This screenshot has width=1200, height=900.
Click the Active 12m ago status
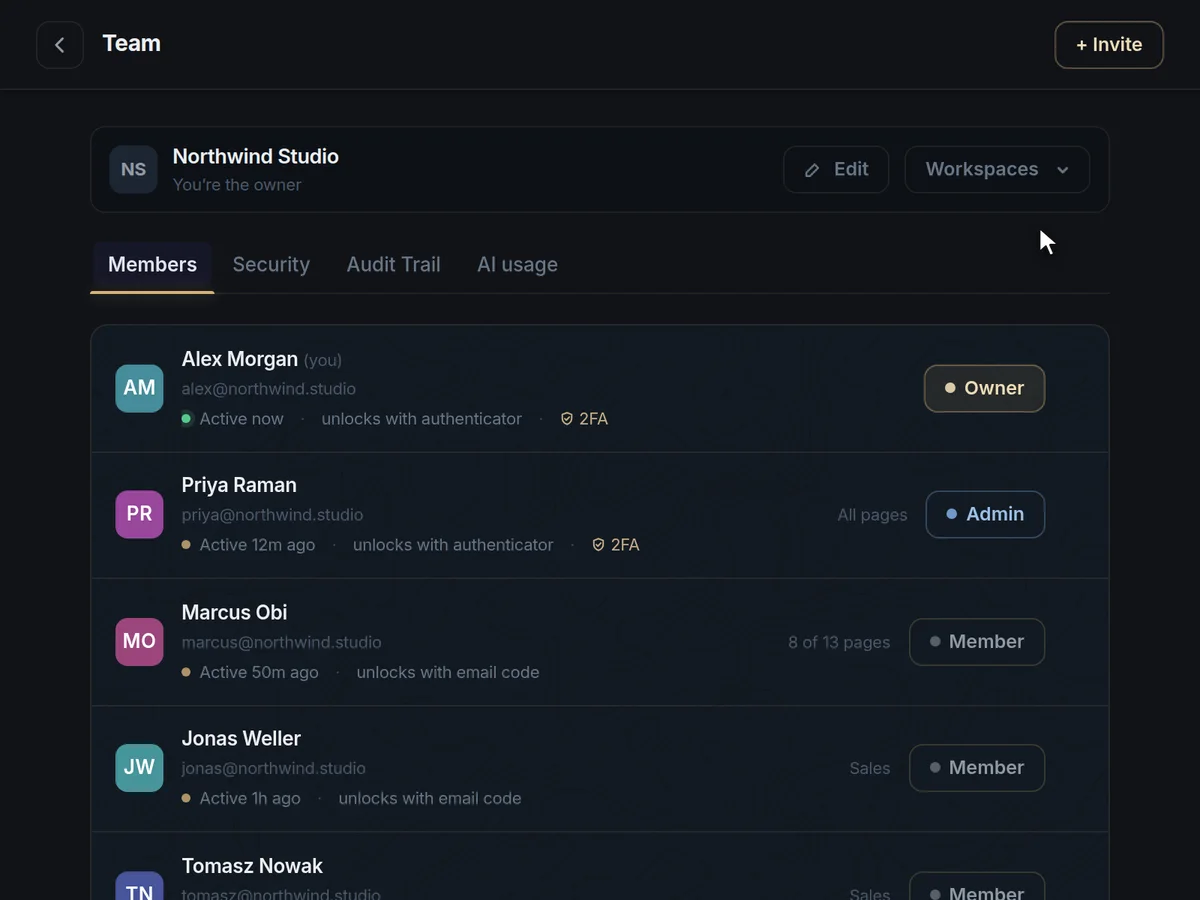pyautogui.click(x=248, y=545)
